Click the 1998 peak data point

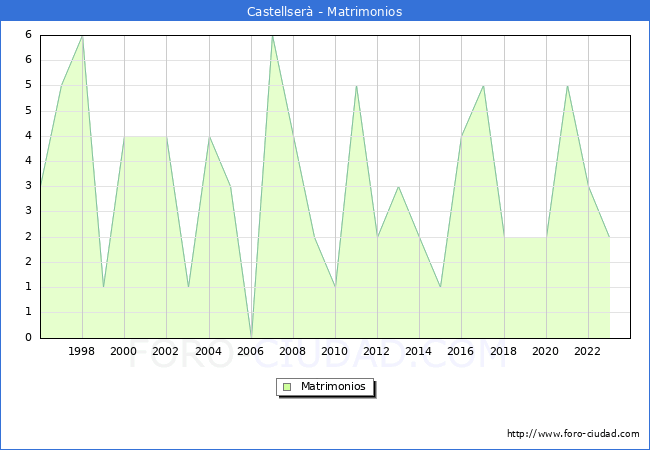pos(82,36)
